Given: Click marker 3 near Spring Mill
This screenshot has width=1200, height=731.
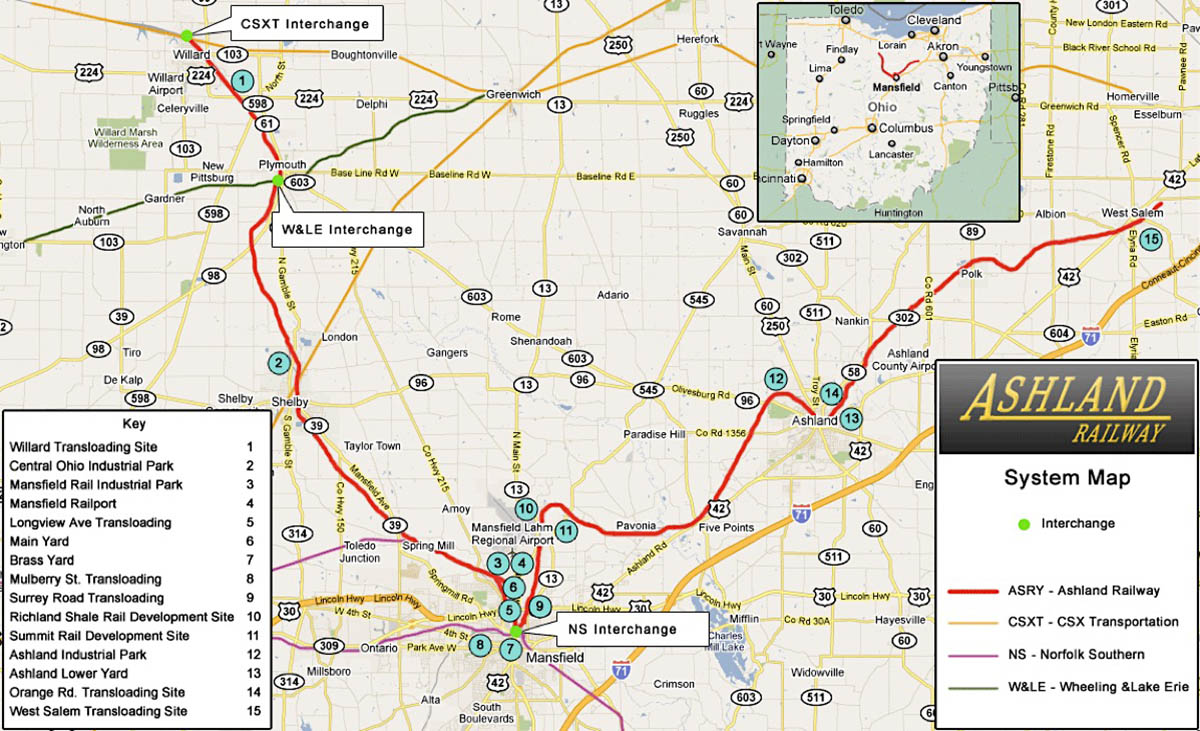Looking at the screenshot, I should [x=497, y=564].
